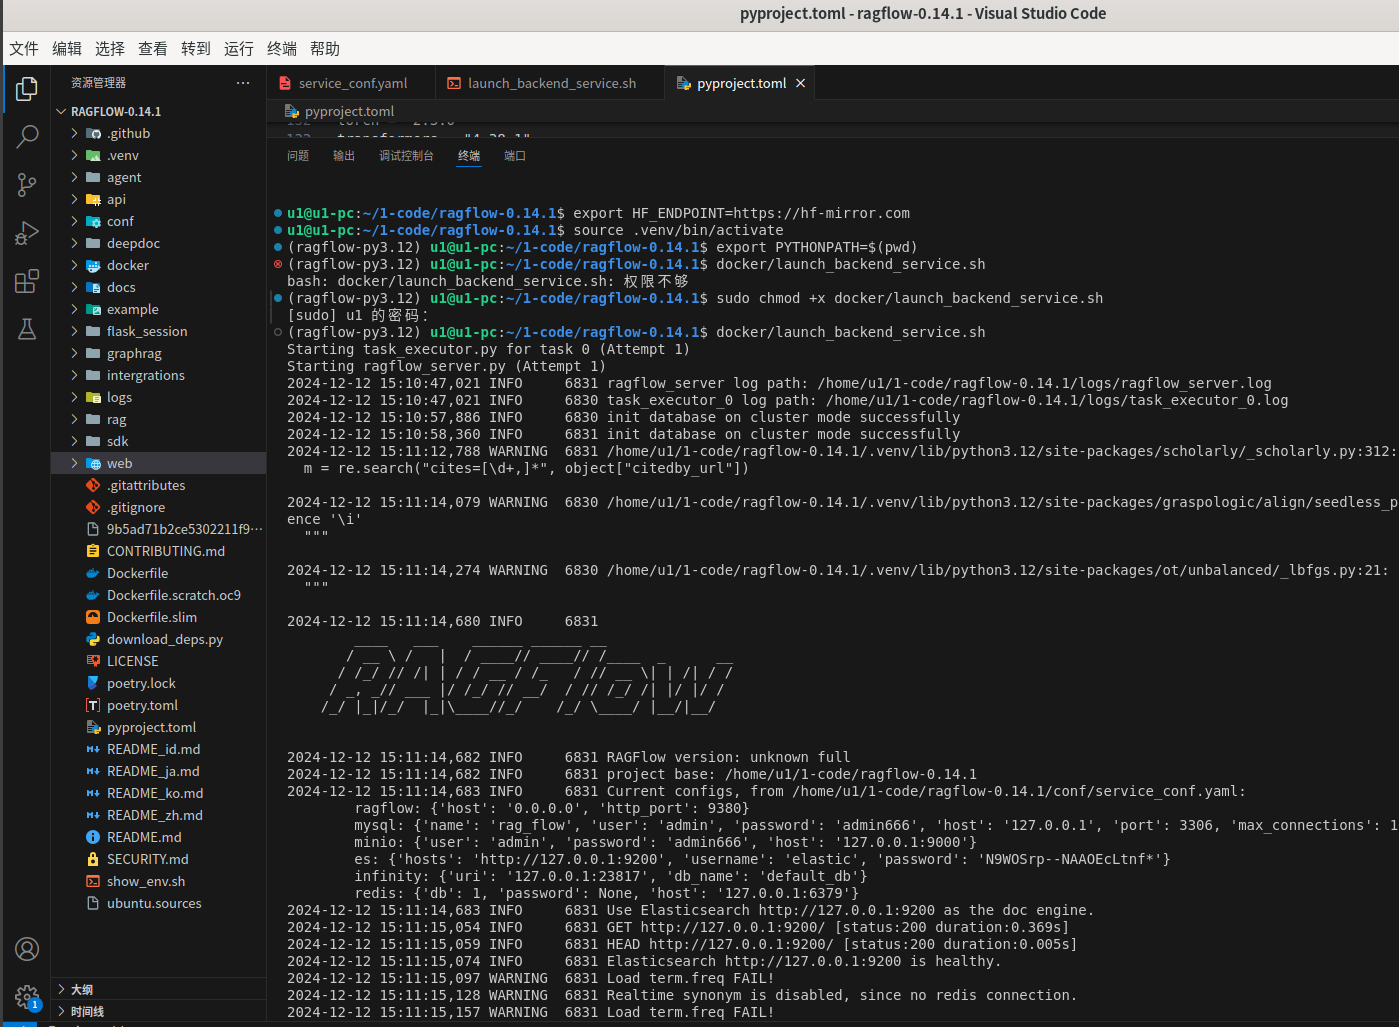Expand the 大纲 outline section
Screen dimensions: 1399x1027
[159, 989]
